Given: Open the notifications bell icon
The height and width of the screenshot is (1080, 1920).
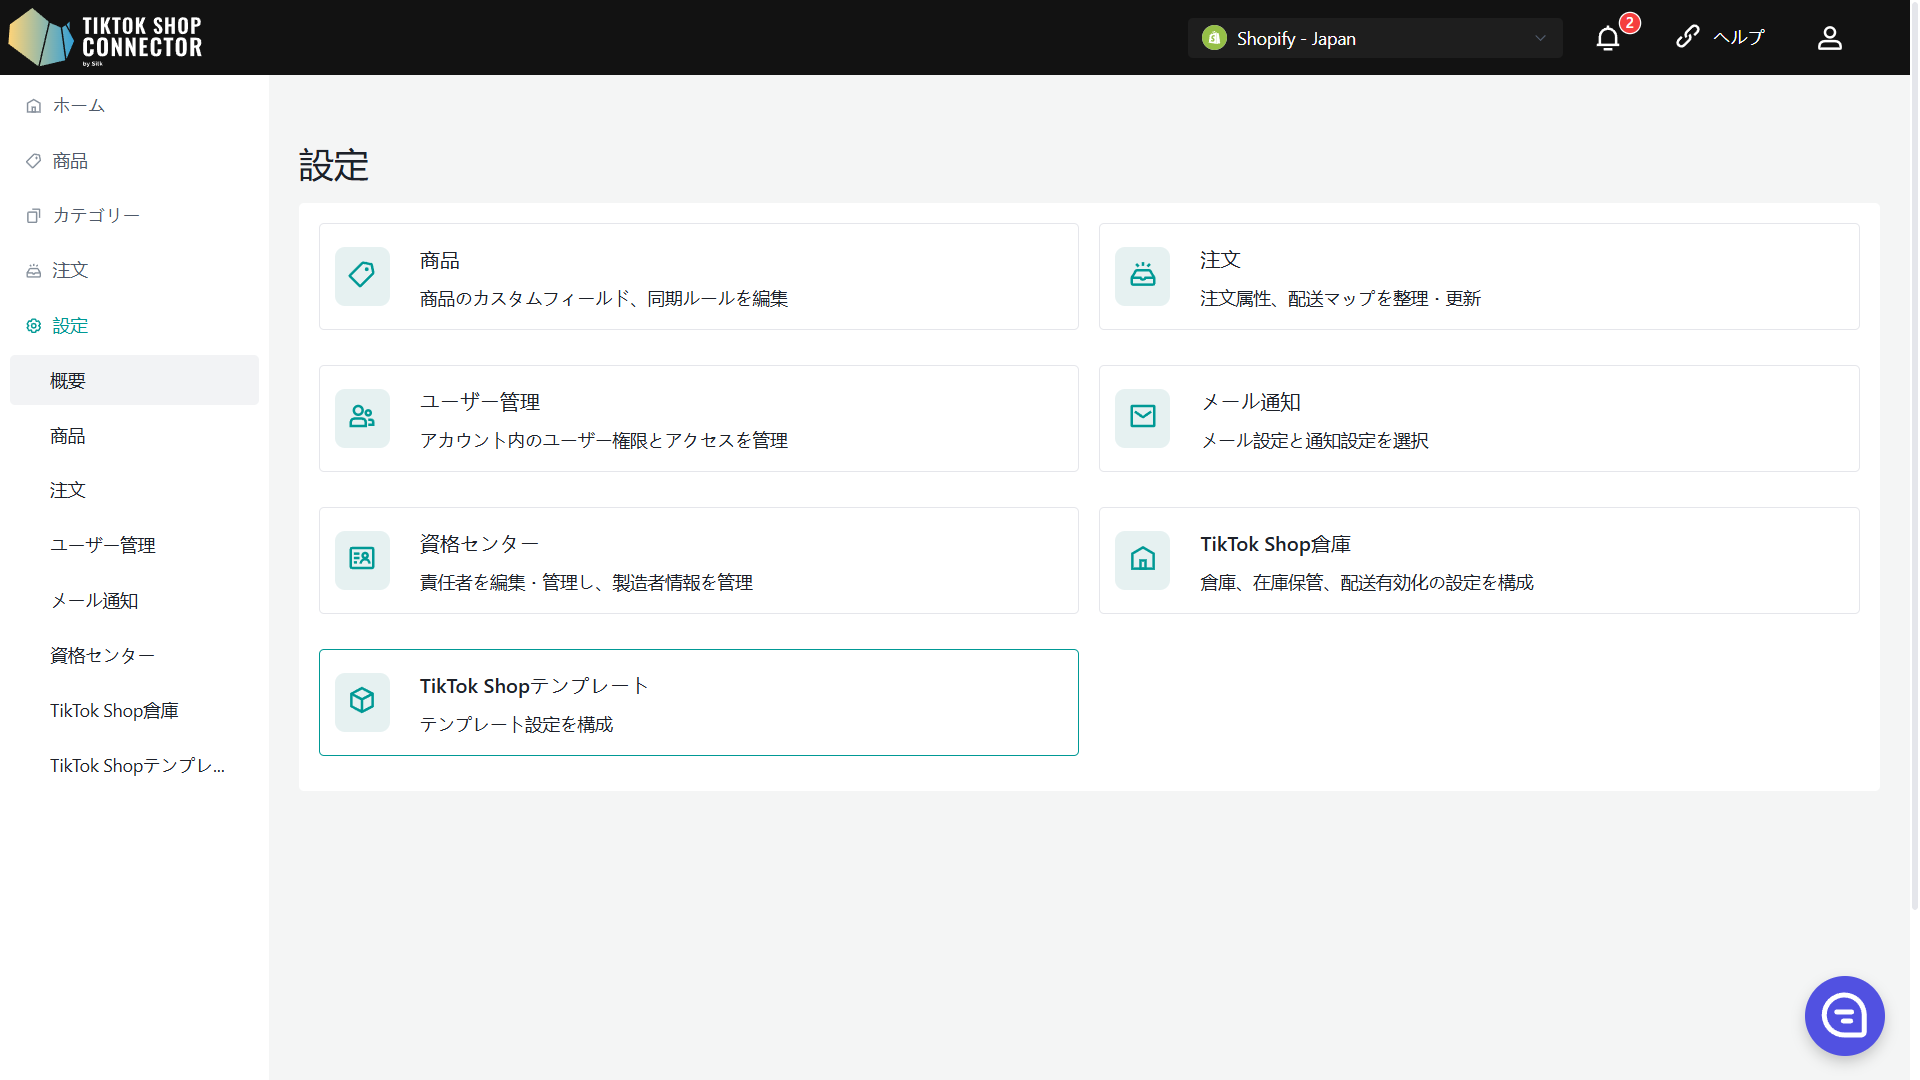Looking at the screenshot, I should pyautogui.click(x=1607, y=39).
